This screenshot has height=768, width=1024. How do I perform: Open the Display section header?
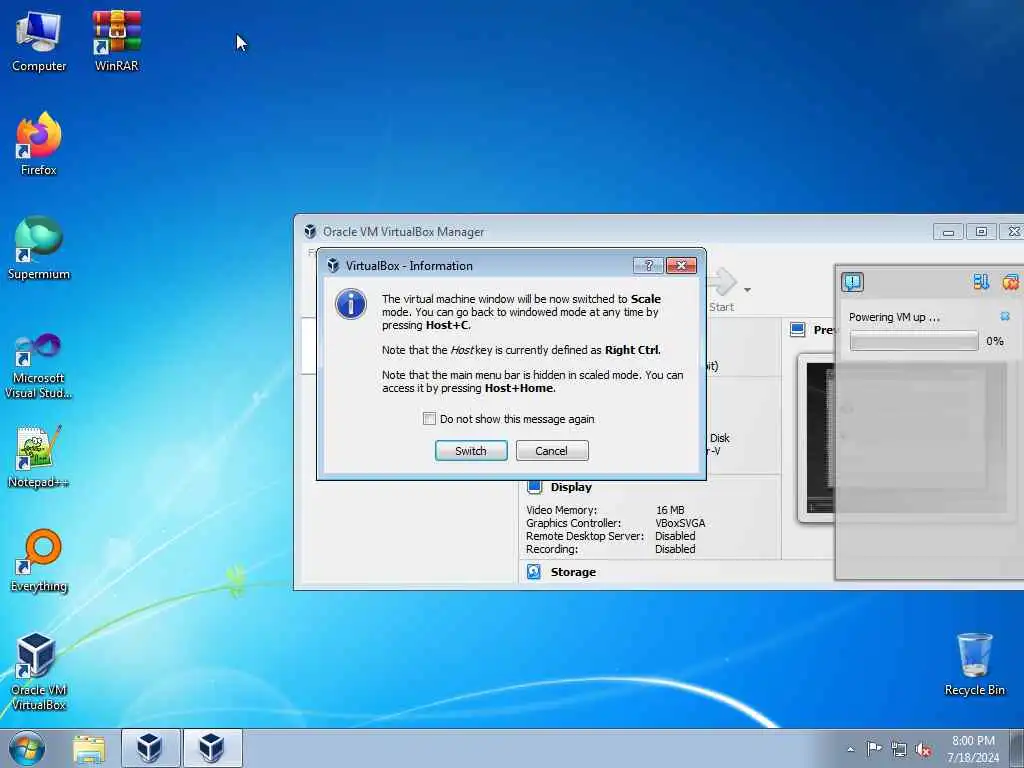coord(571,487)
